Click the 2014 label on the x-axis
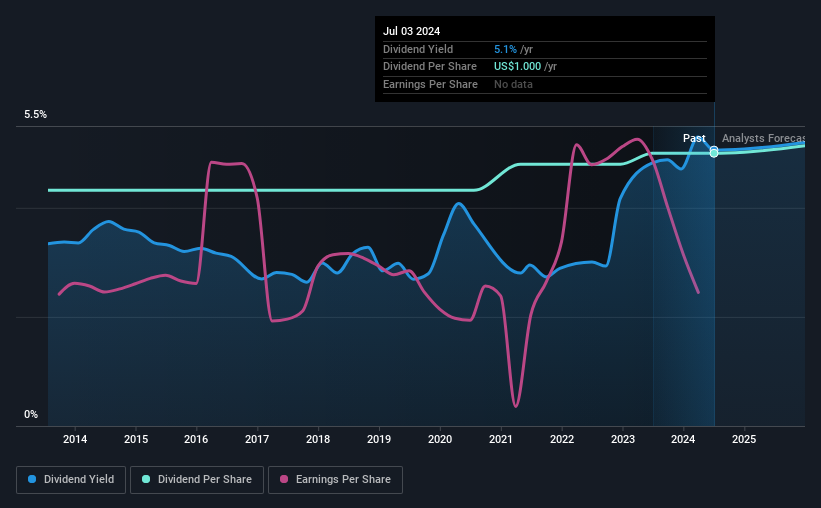This screenshot has width=821, height=508. point(75,439)
